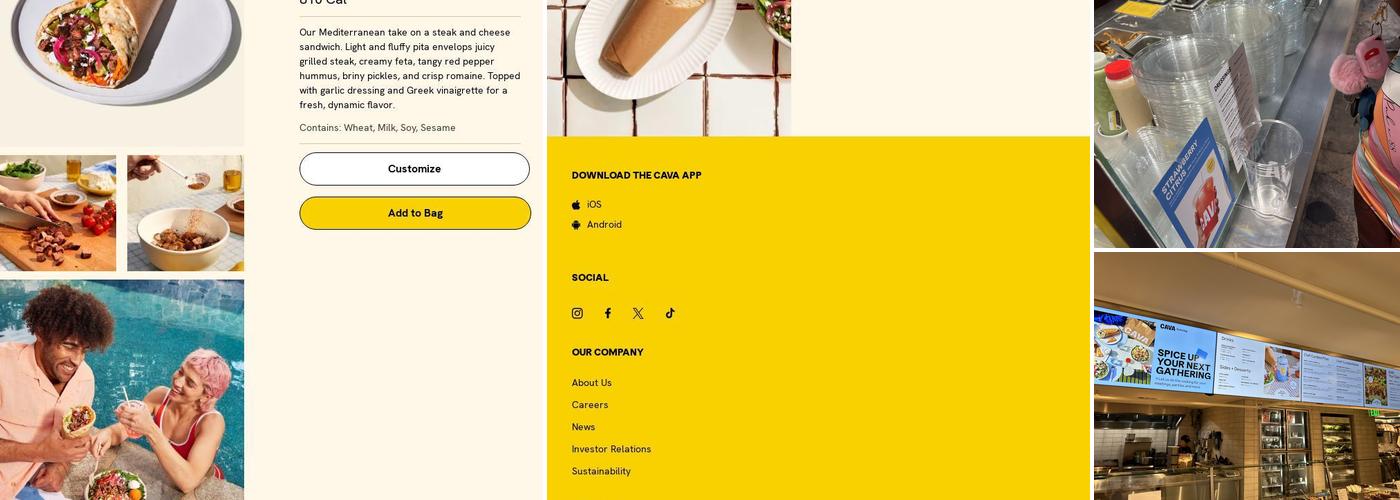Open the Strawberry Citrus cups photo
This screenshot has width=1400, height=500.
click(x=1247, y=124)
